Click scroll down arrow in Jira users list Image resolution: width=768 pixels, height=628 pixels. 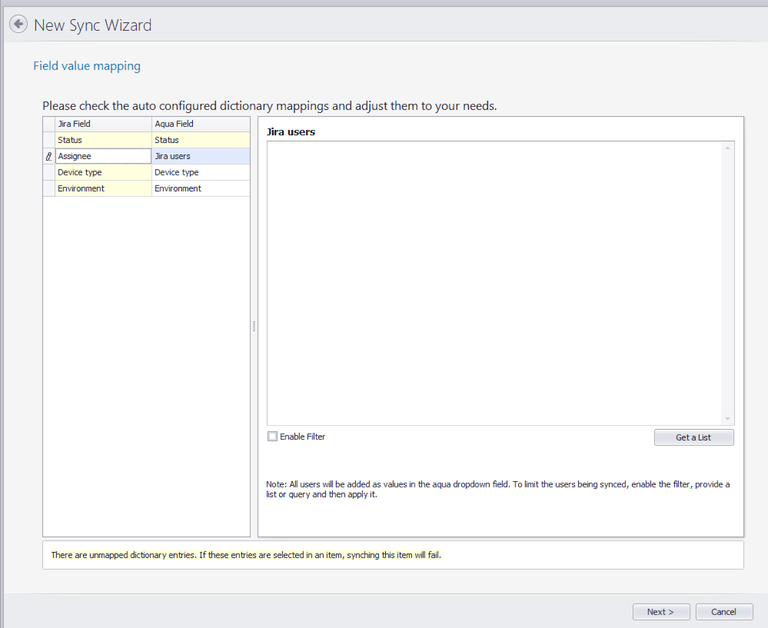pos(728,418)
